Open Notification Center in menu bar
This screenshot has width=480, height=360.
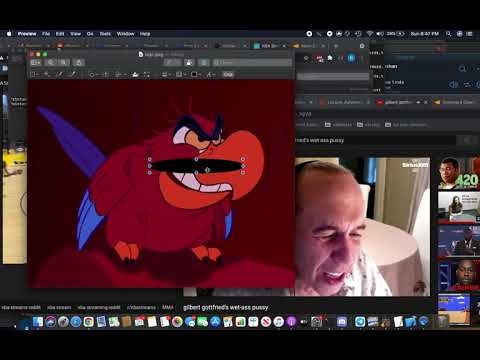click(x=469, y=34)
